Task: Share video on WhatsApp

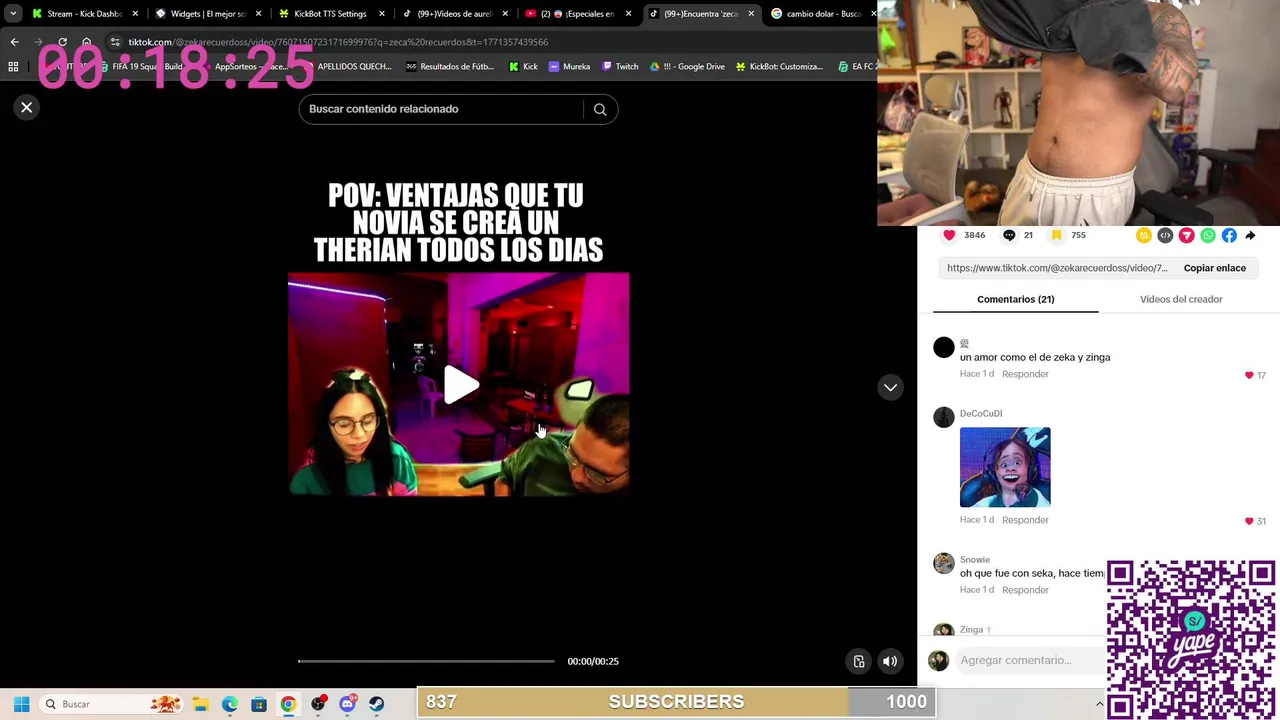Action: tap(1208, 235)
